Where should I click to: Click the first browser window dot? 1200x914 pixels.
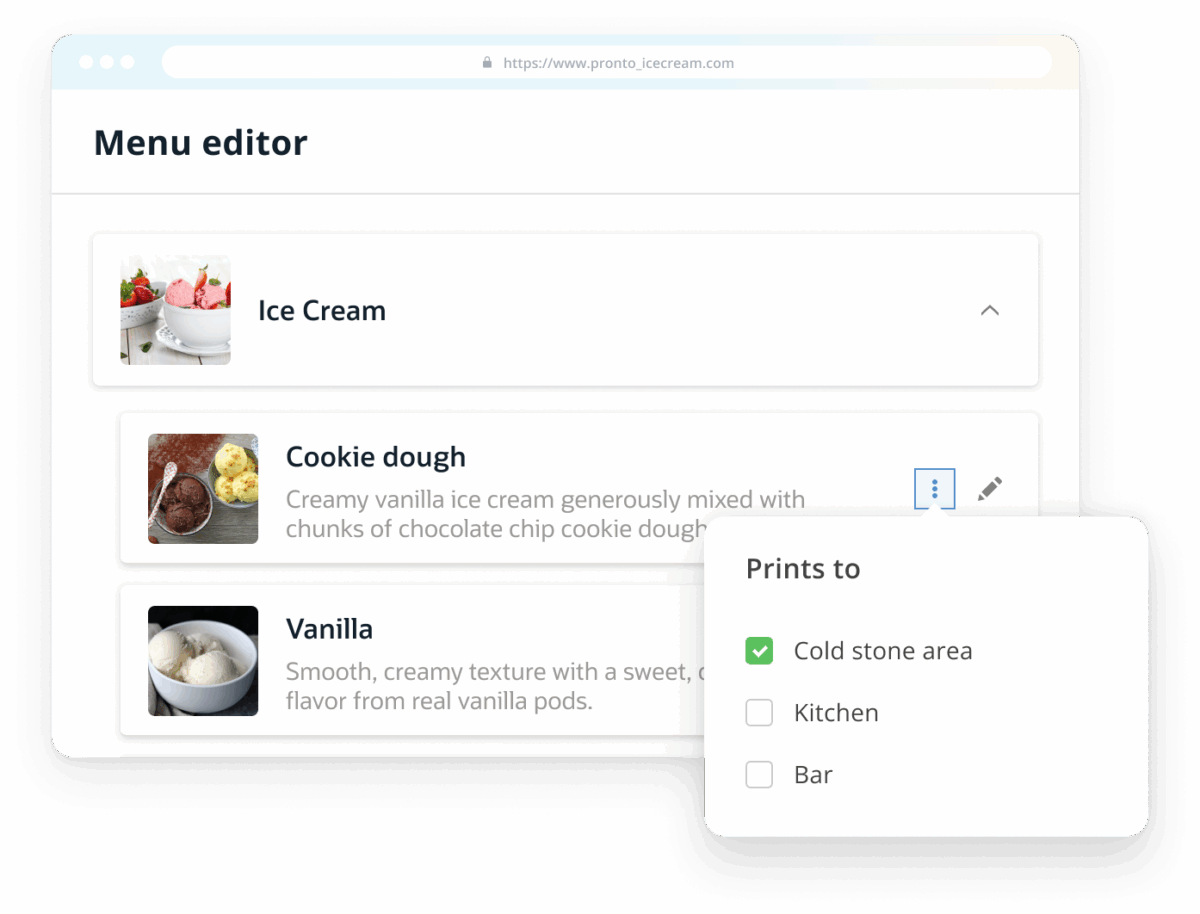coord(86,62)
